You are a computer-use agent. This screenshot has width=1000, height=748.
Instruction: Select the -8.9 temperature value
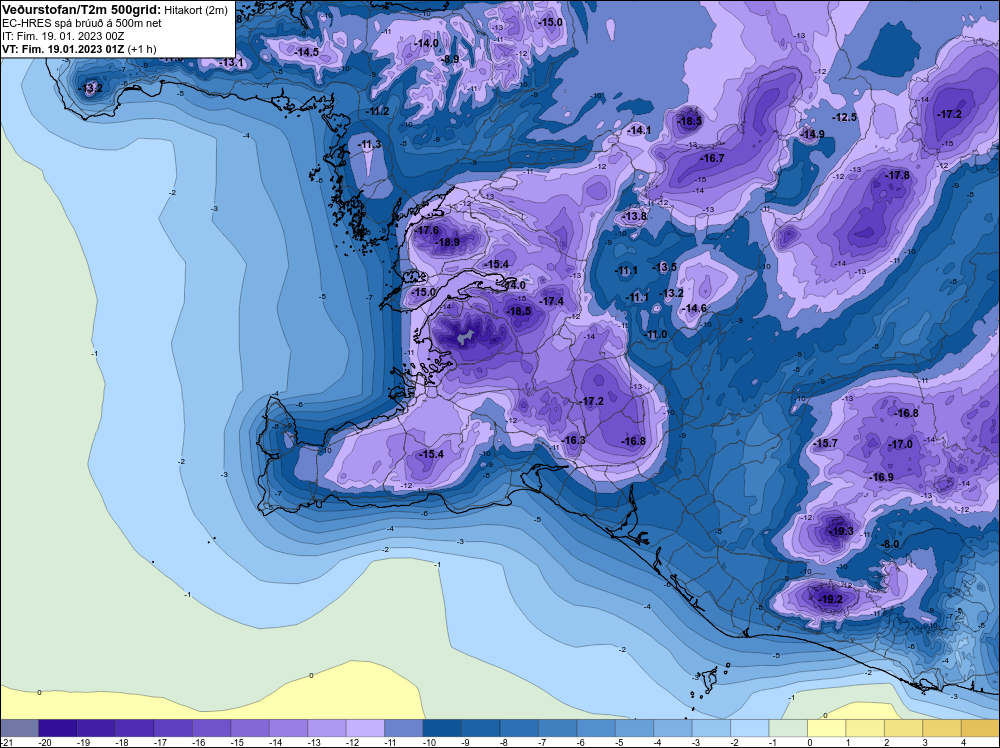coord(451,59)
